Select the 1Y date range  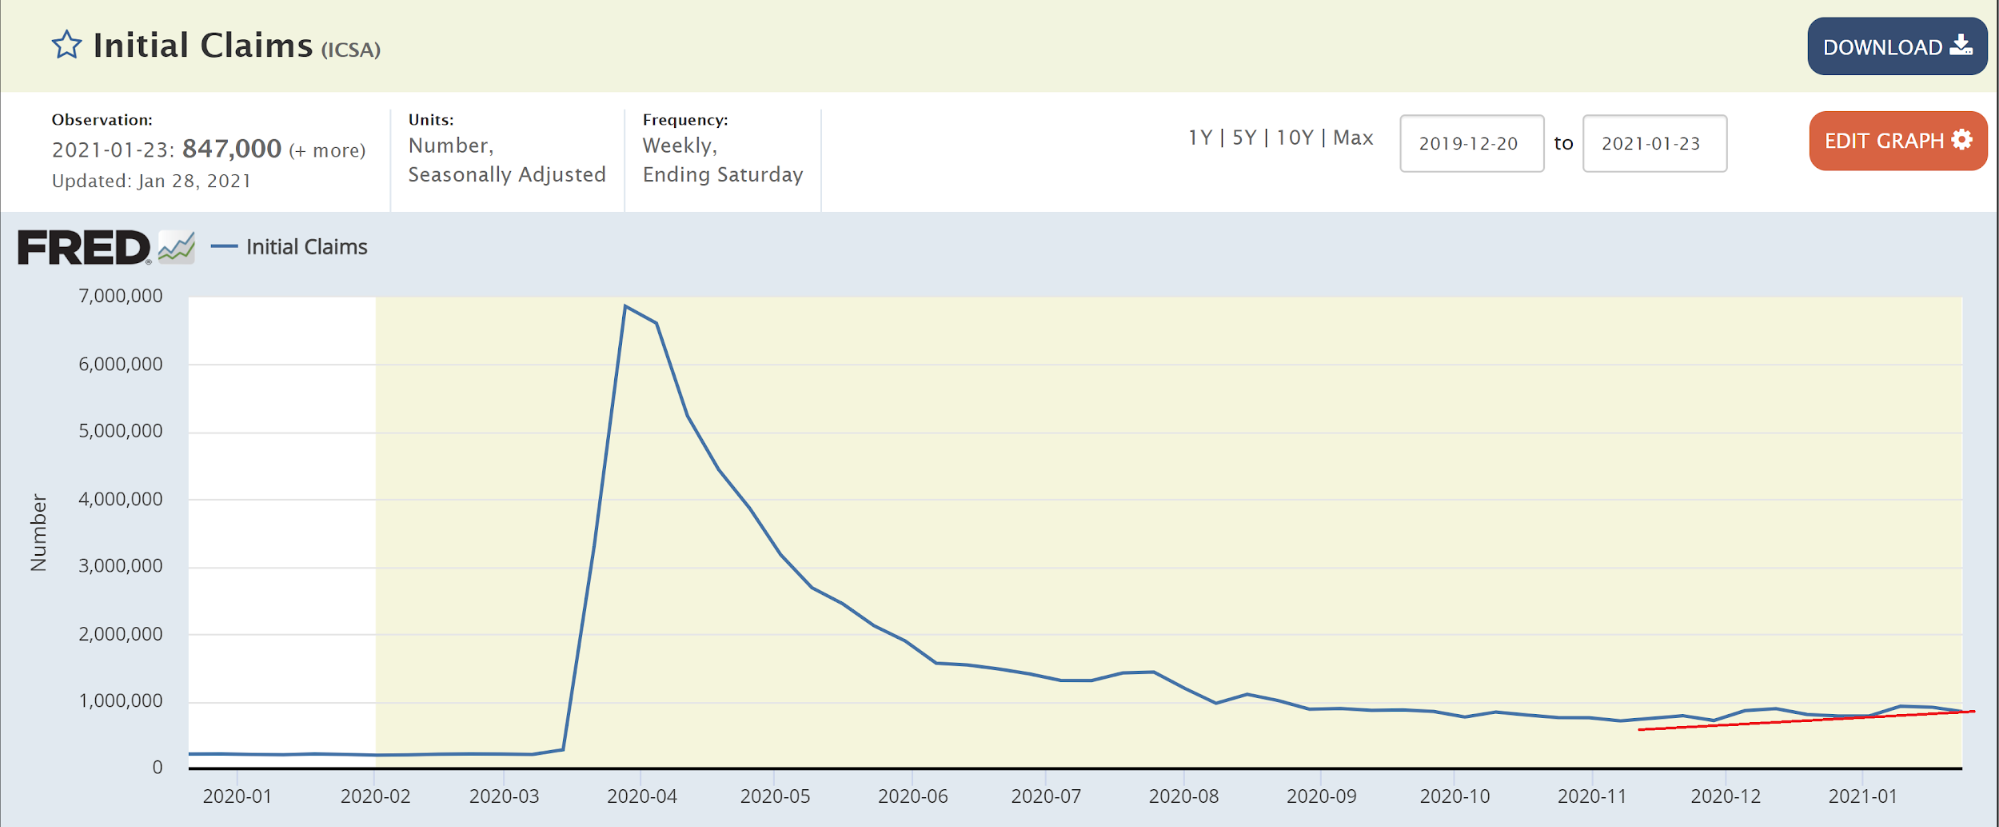point(1200,138)
